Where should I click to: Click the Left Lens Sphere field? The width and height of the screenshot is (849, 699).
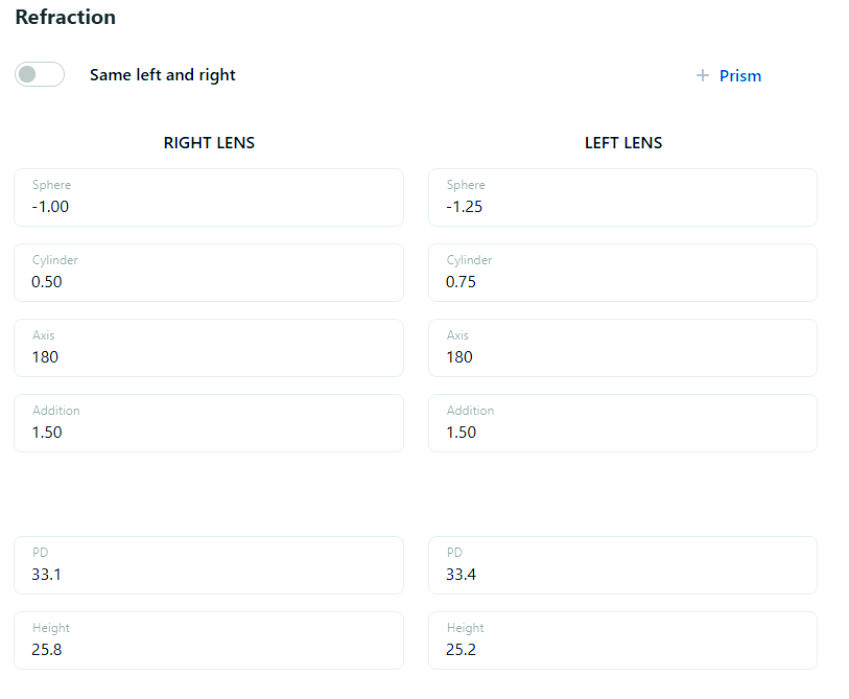(x=622, y=198)
